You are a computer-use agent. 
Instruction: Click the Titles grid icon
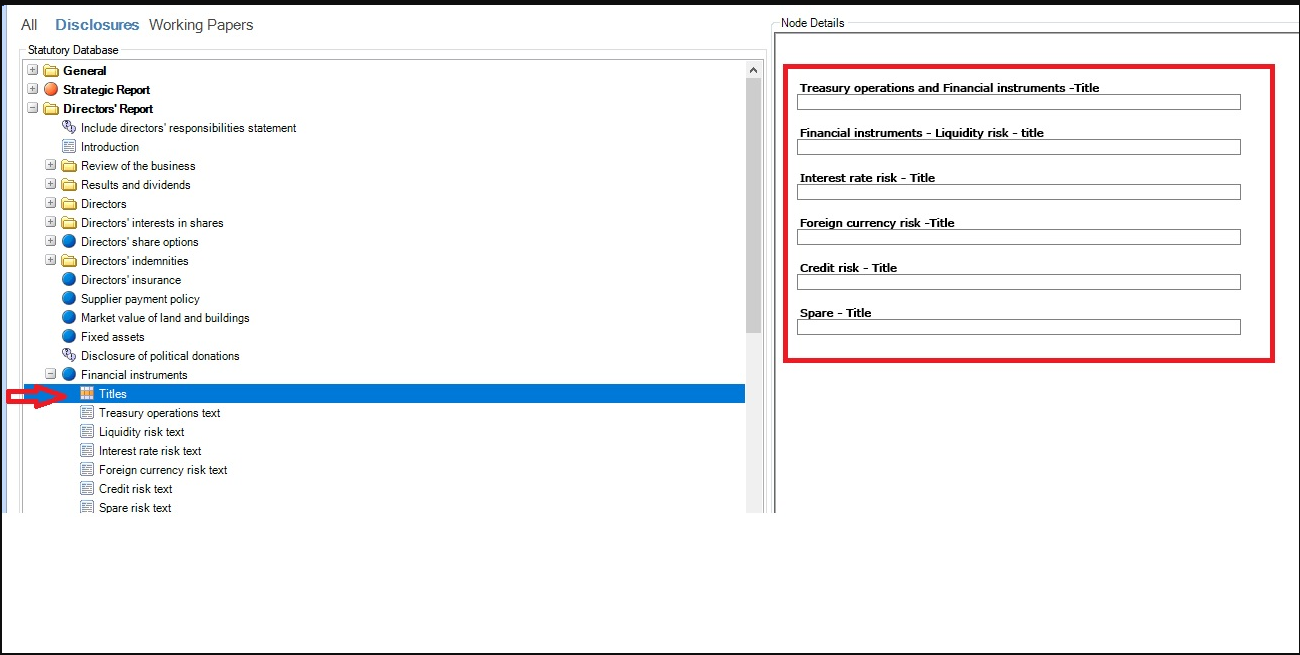tap(87, 394)
